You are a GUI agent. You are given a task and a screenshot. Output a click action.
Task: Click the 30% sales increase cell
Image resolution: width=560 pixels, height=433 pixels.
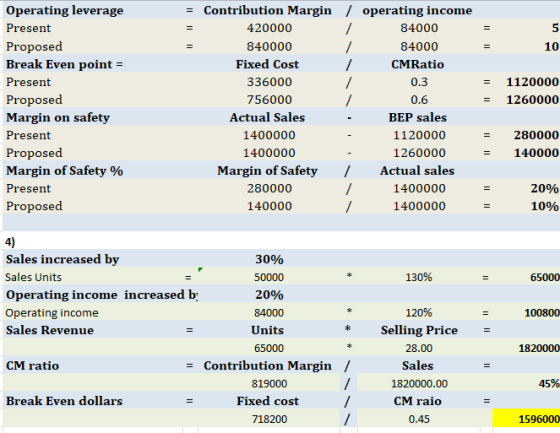click(x=269, y=259)
